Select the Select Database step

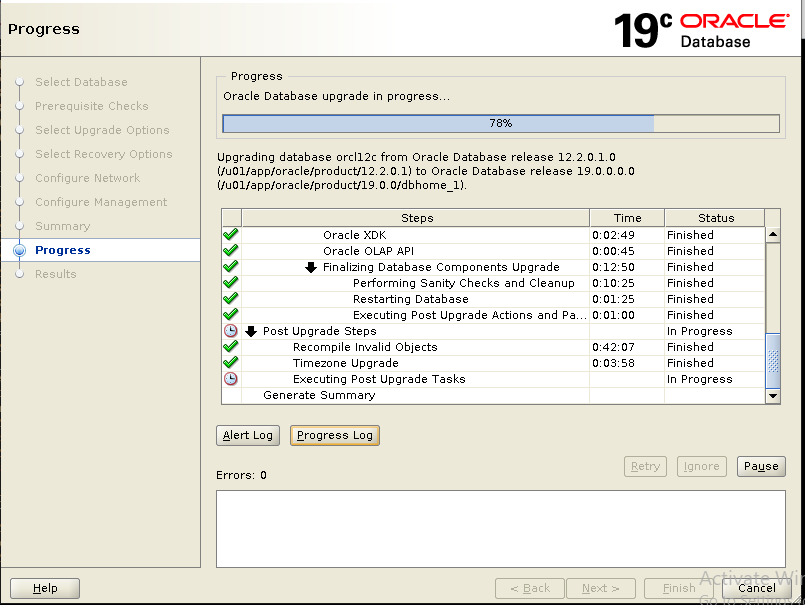click(x=81, y=82)
